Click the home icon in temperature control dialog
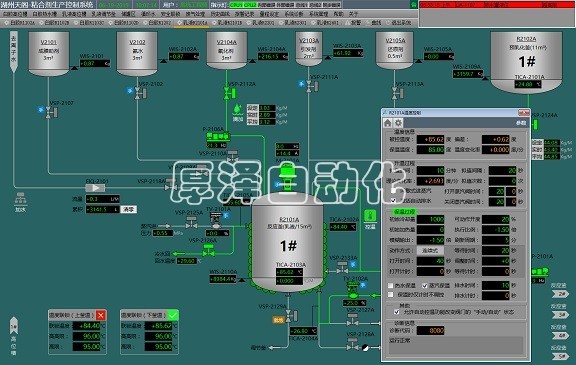The width and height of the screenshot is (576, 365). [x=388, y=123]
